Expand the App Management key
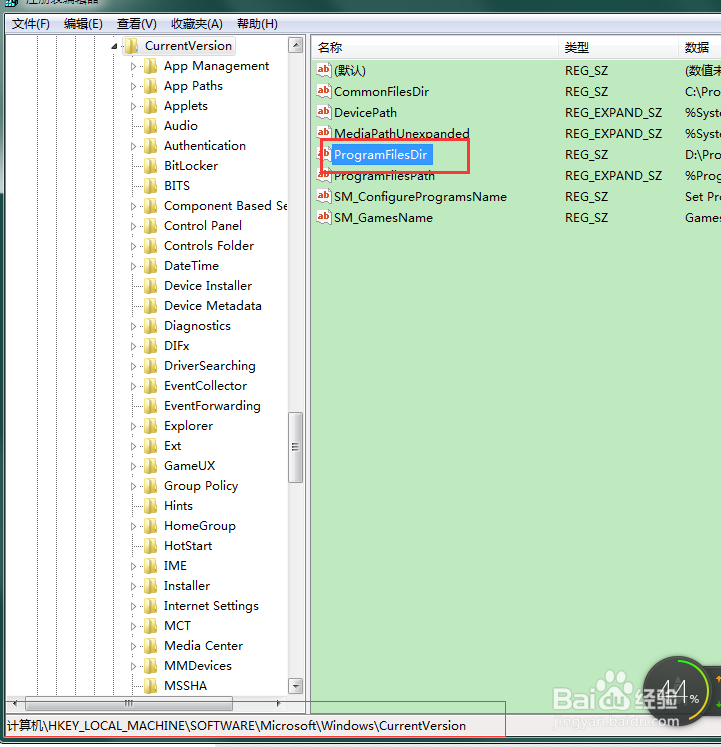 [x=133, y=66]
